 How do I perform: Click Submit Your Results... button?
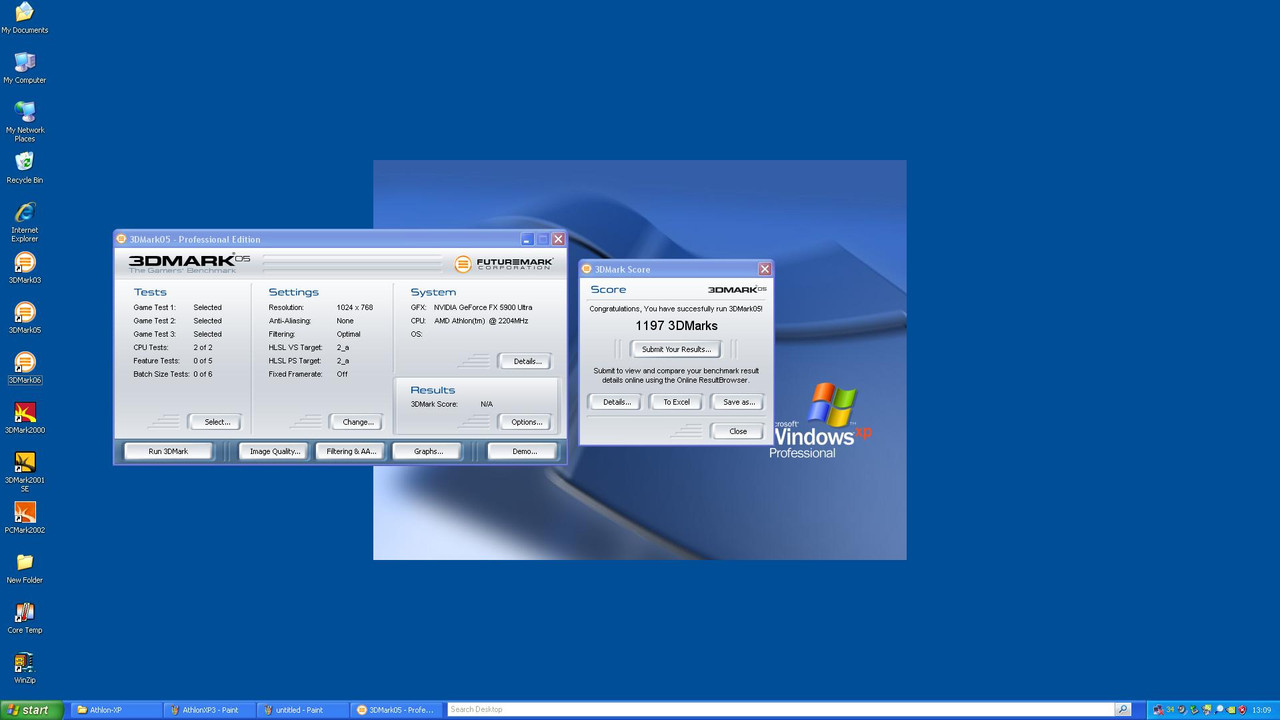(676, 349)
